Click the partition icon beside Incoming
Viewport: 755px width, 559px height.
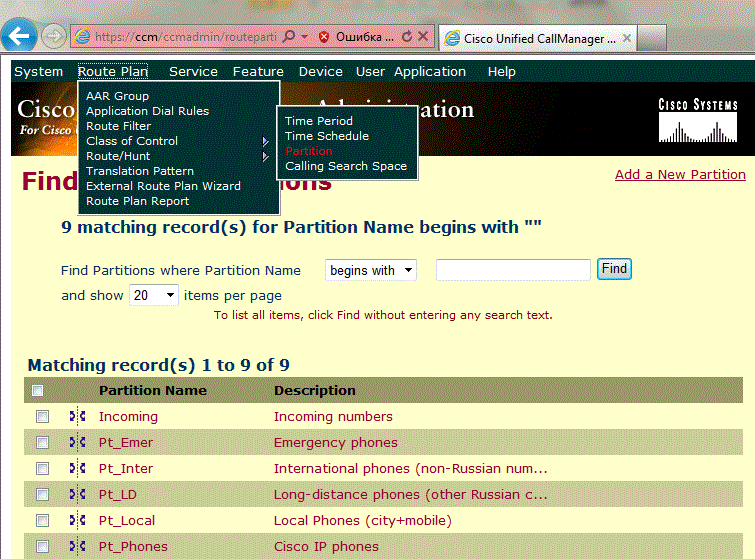coord(77,416)
